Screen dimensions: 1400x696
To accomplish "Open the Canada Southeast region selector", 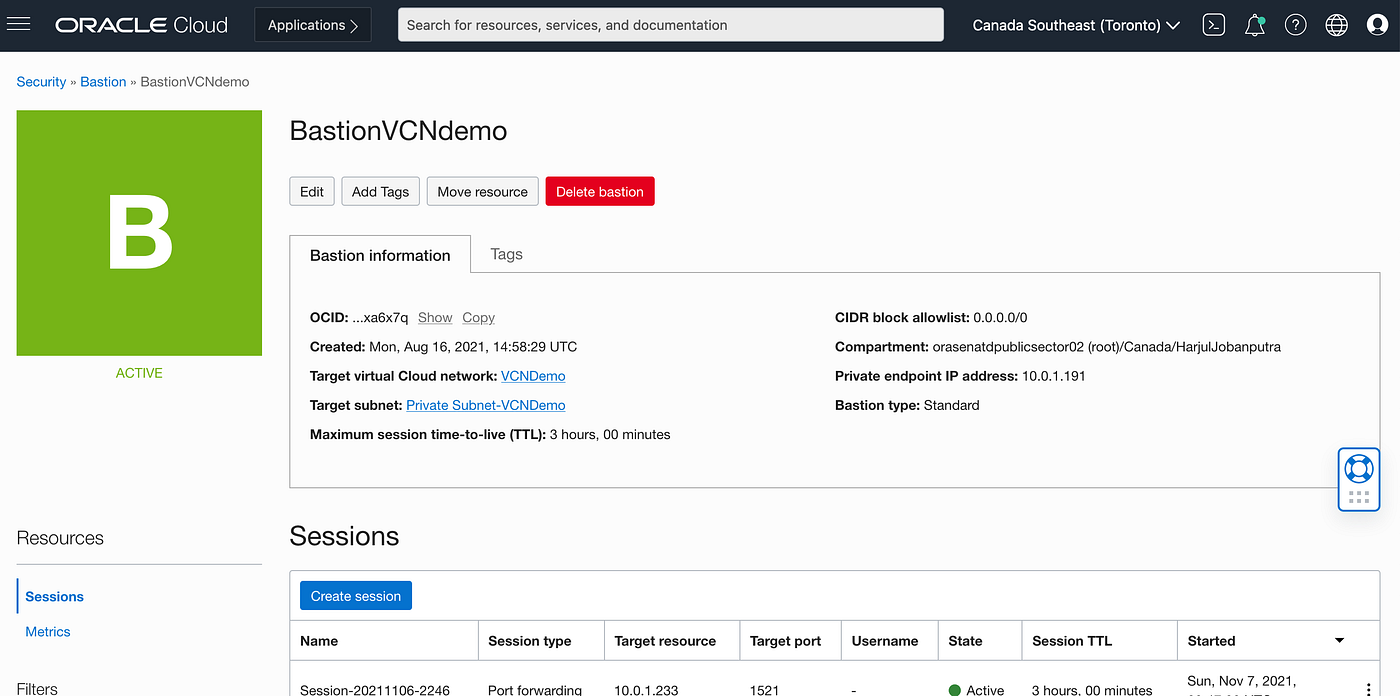I will pyautogui.click(x=1075, y=25).
